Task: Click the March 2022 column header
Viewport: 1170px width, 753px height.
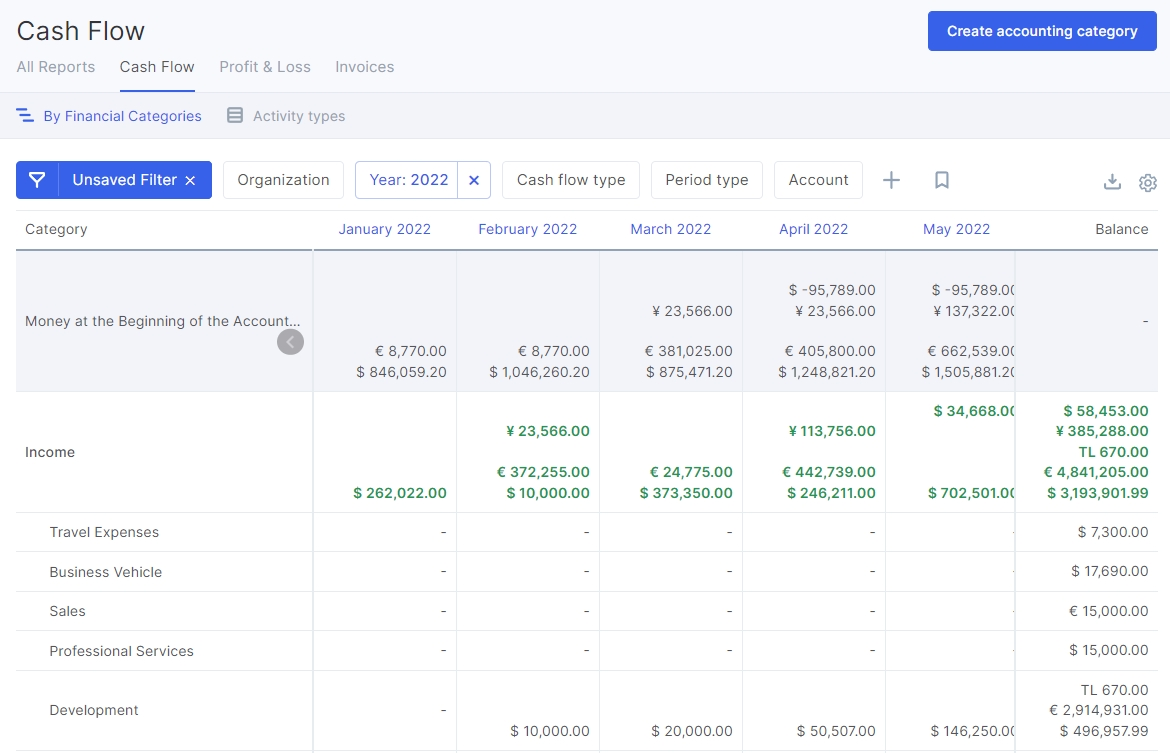Action: 670,229
